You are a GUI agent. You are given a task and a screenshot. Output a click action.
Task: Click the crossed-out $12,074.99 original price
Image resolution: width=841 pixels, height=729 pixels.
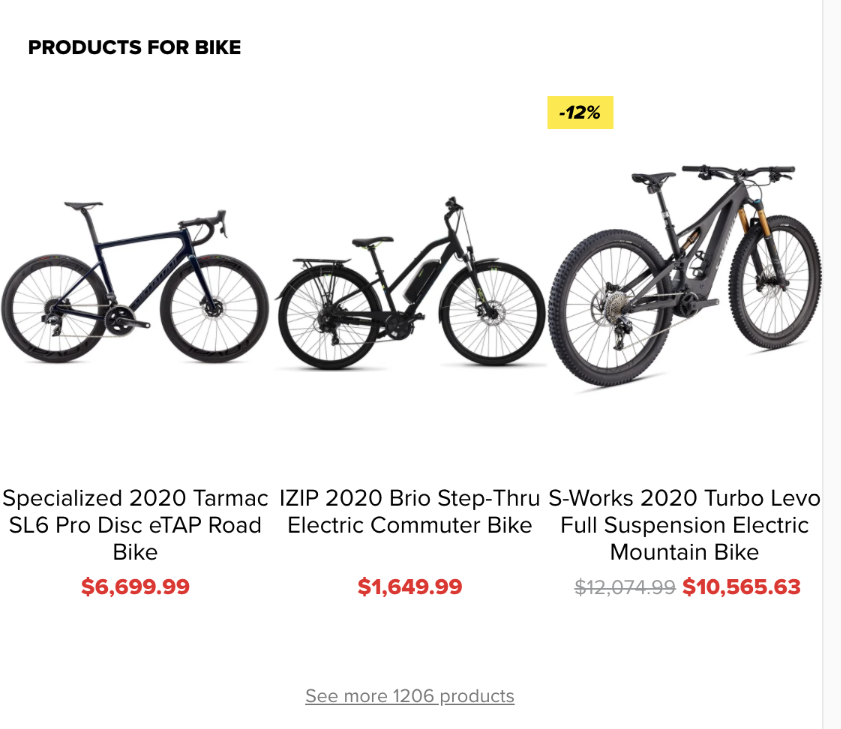pos(625,587)
